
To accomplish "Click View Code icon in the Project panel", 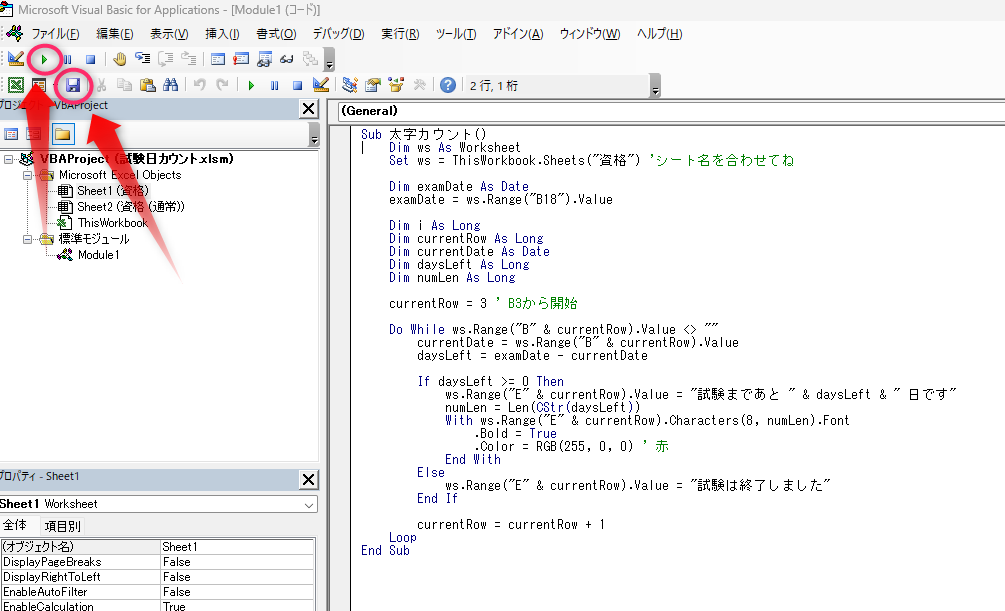I will point(12,134).
